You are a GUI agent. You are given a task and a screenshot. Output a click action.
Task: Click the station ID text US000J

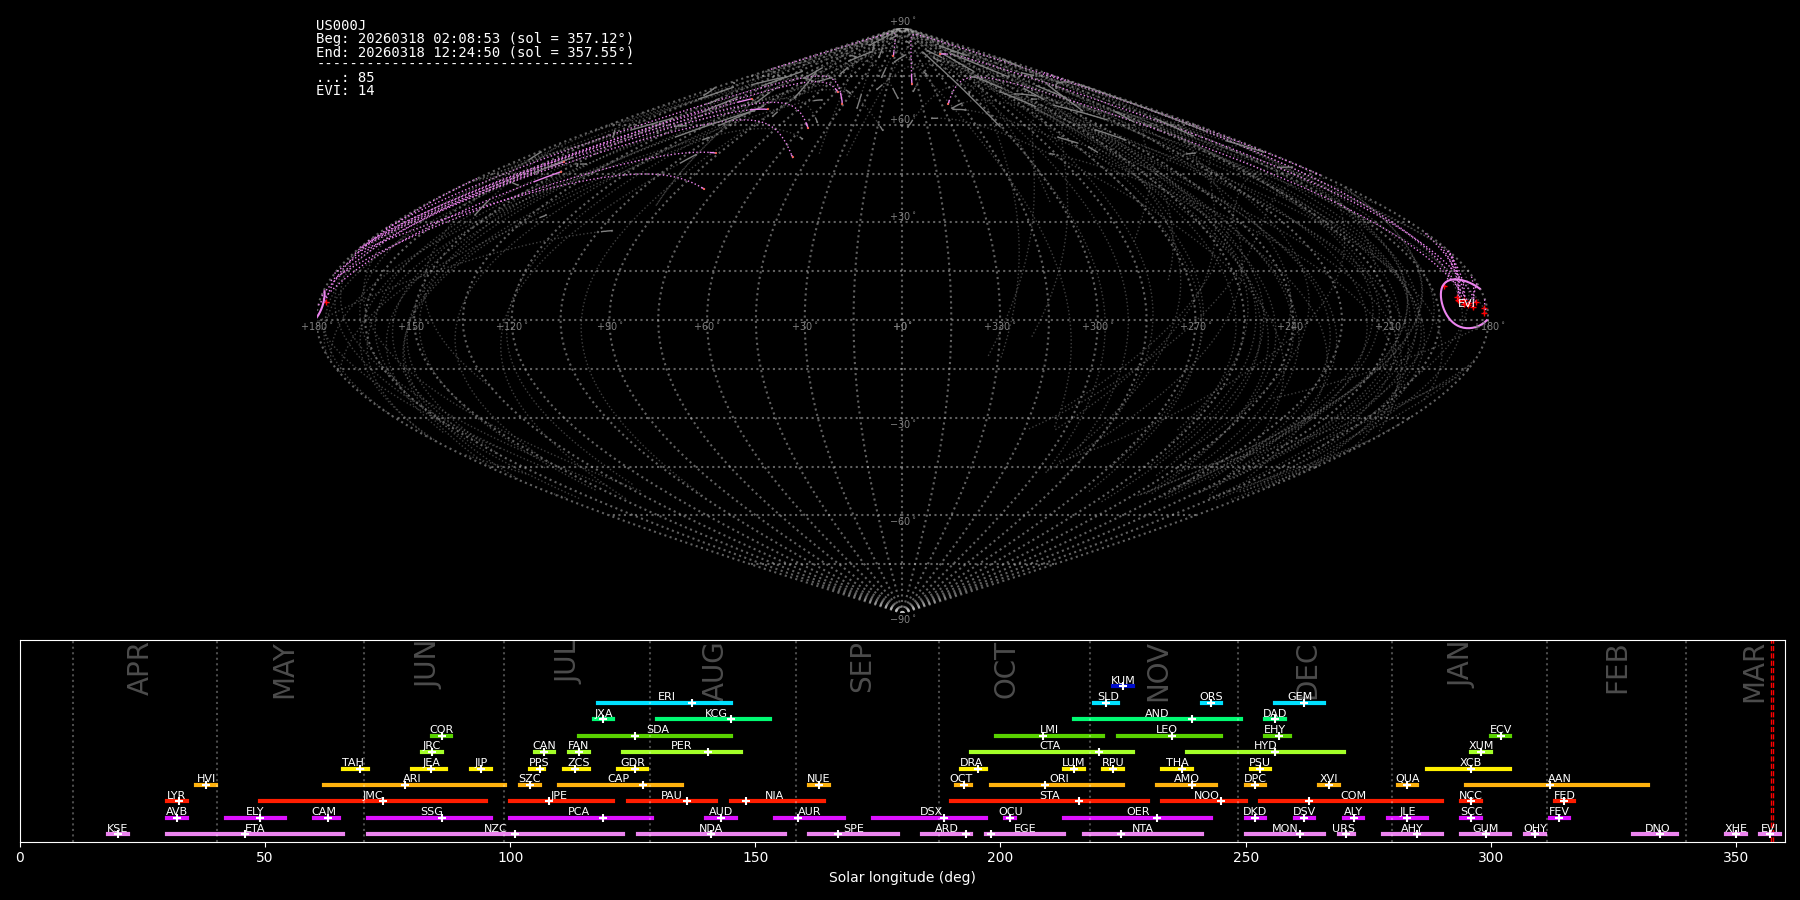[341, 26]
